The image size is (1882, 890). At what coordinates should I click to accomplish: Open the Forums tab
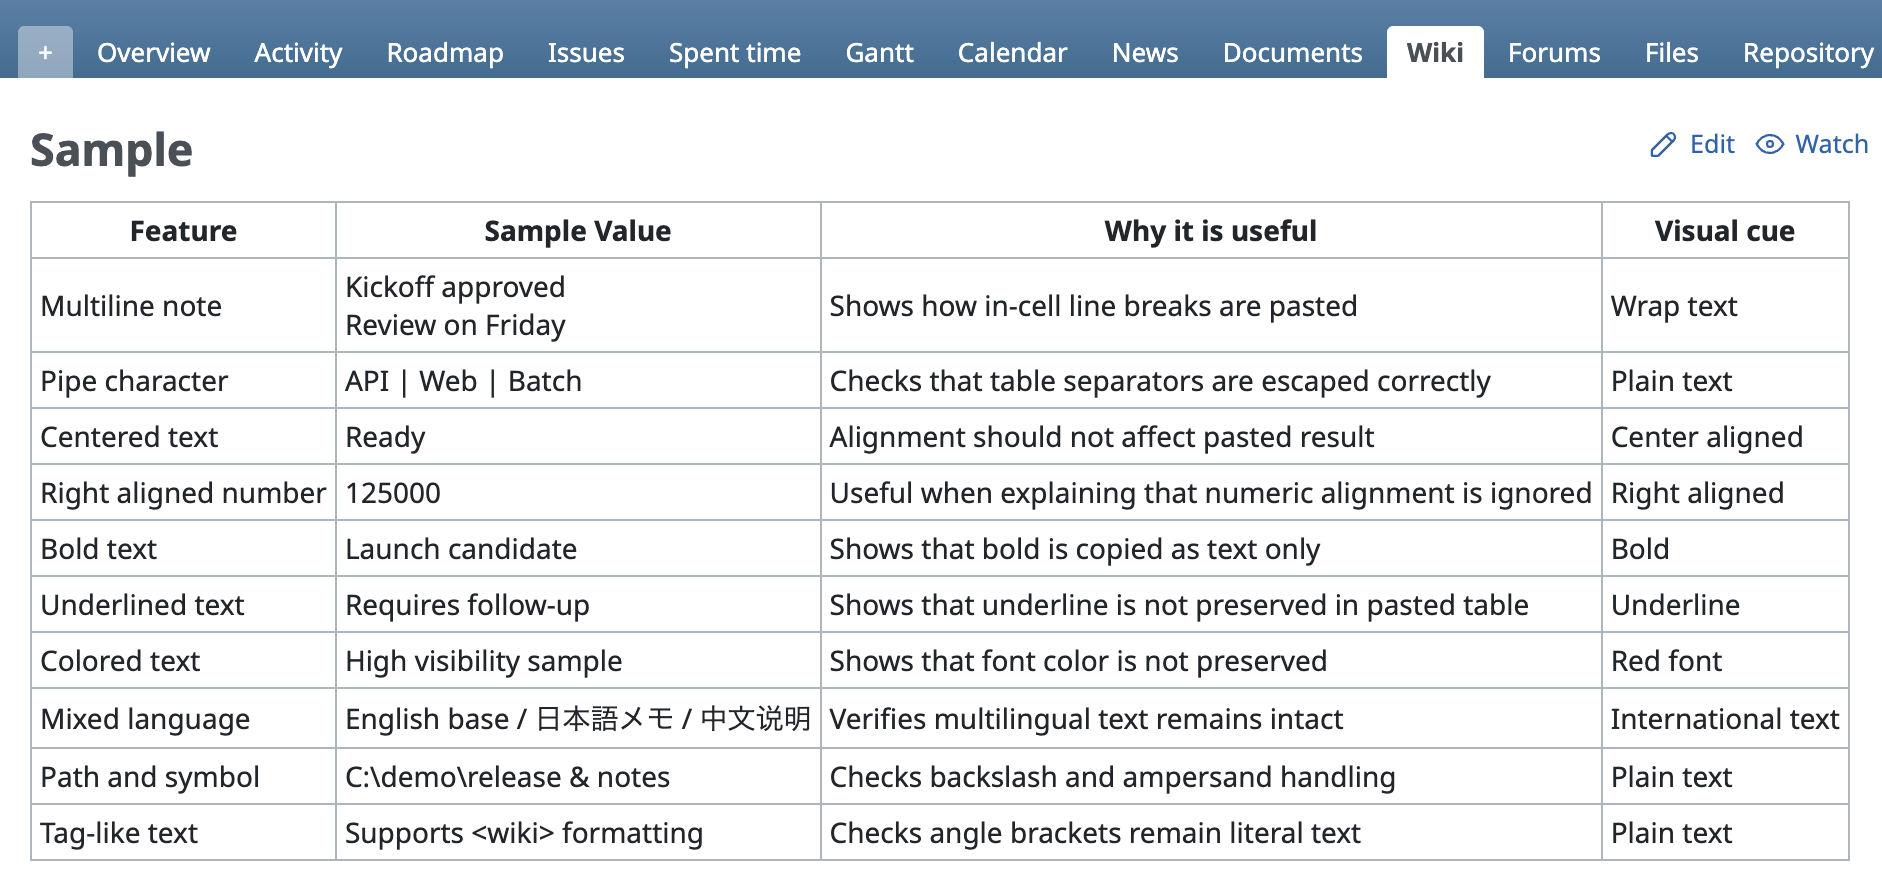(1554, 53)
